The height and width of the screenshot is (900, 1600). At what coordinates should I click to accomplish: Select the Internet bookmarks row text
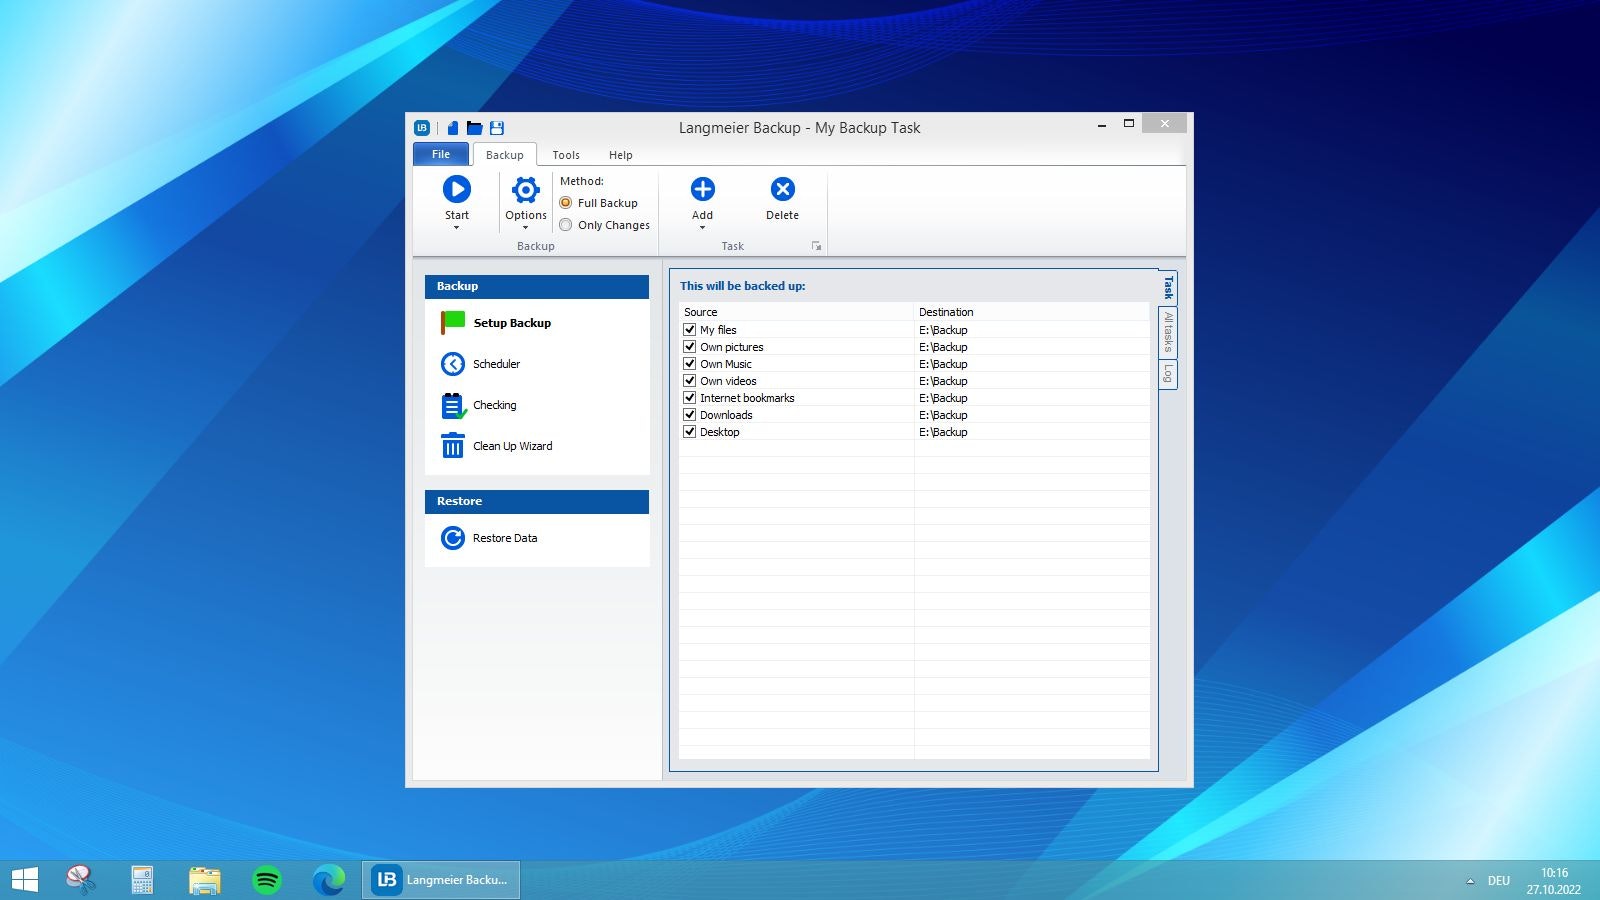pos(747,398)
